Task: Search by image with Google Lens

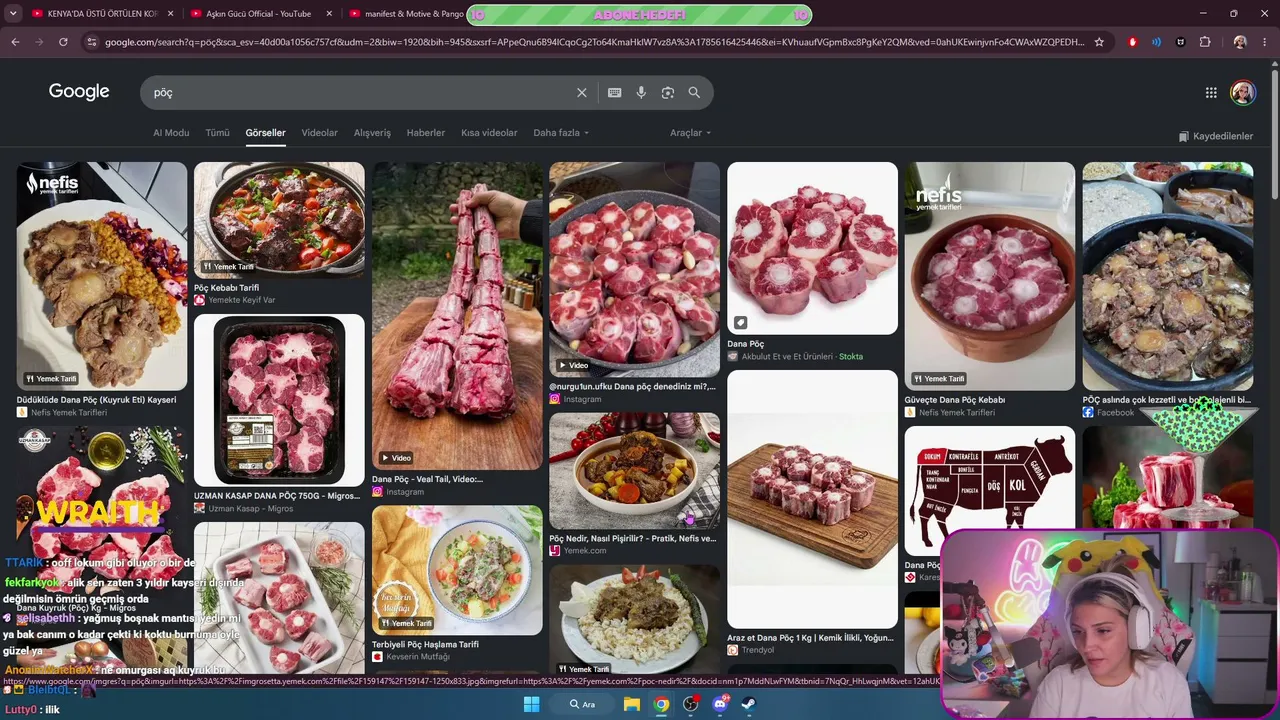Action: point(668,92)
